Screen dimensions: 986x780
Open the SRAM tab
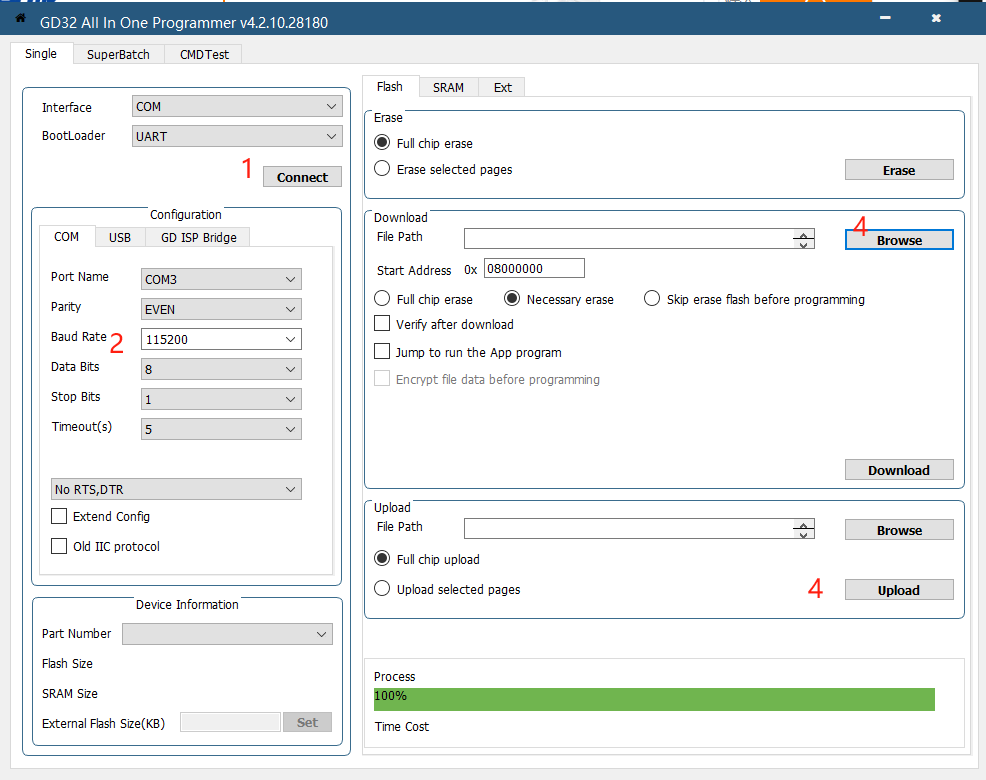tap(448, 88)
